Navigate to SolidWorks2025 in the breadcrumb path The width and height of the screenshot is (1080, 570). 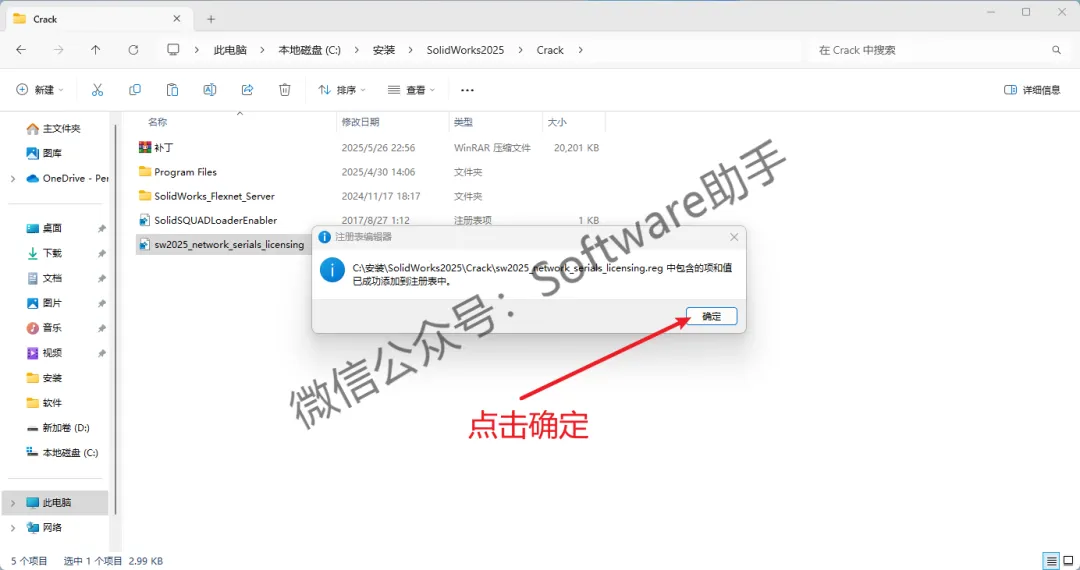pos(465,50)
